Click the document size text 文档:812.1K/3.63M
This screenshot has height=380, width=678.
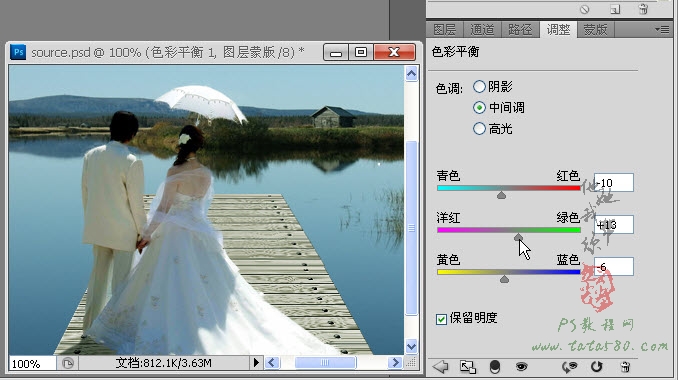pos(164,363)
